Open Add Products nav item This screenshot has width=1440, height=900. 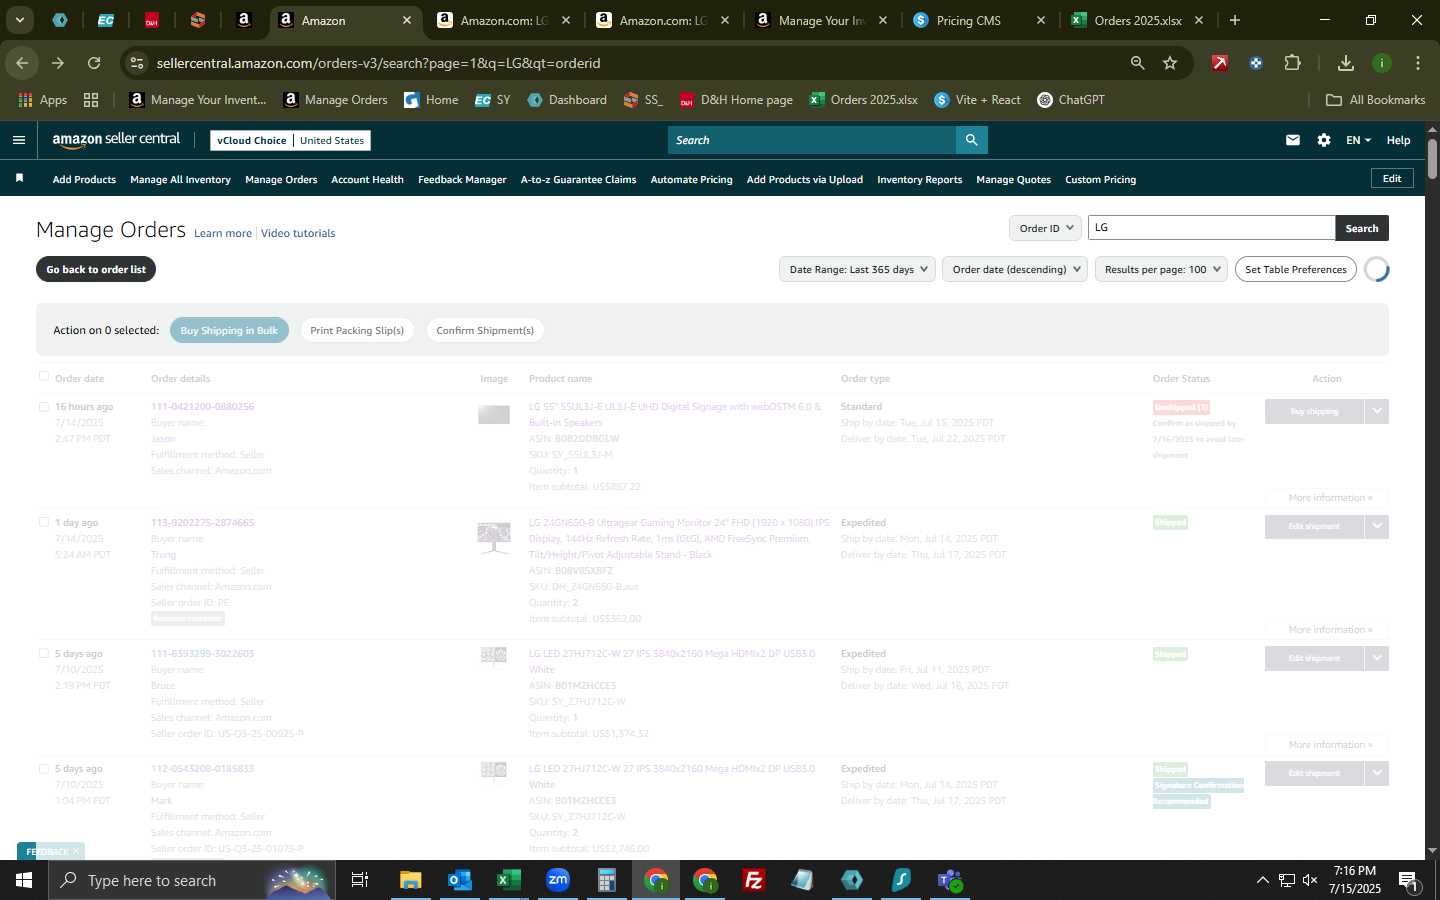(84, 180)
